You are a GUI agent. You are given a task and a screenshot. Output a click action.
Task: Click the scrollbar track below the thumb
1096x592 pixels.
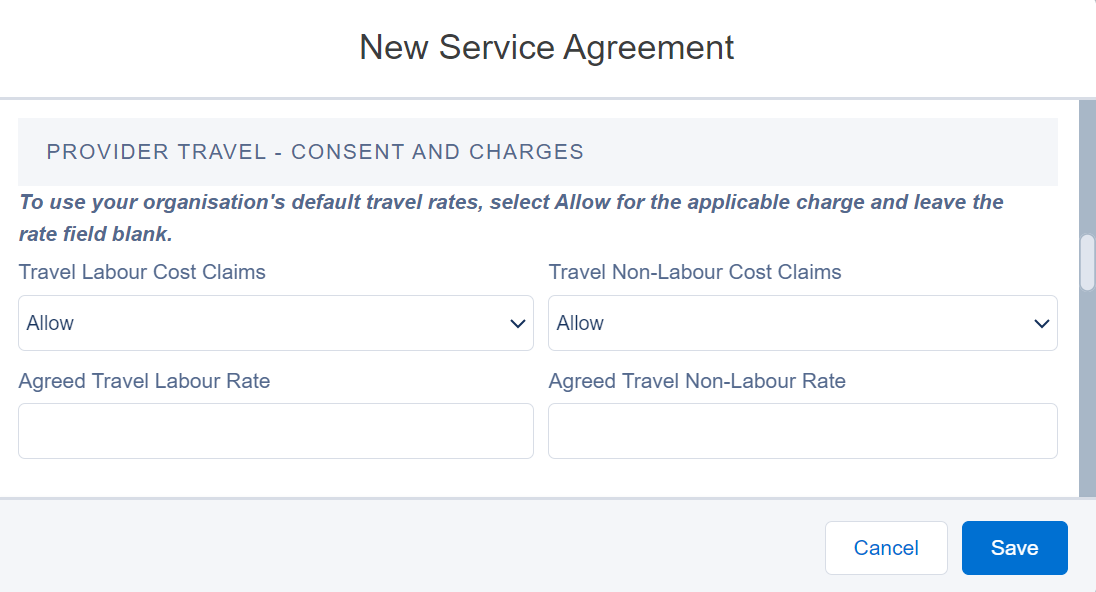click(1088, 400)
